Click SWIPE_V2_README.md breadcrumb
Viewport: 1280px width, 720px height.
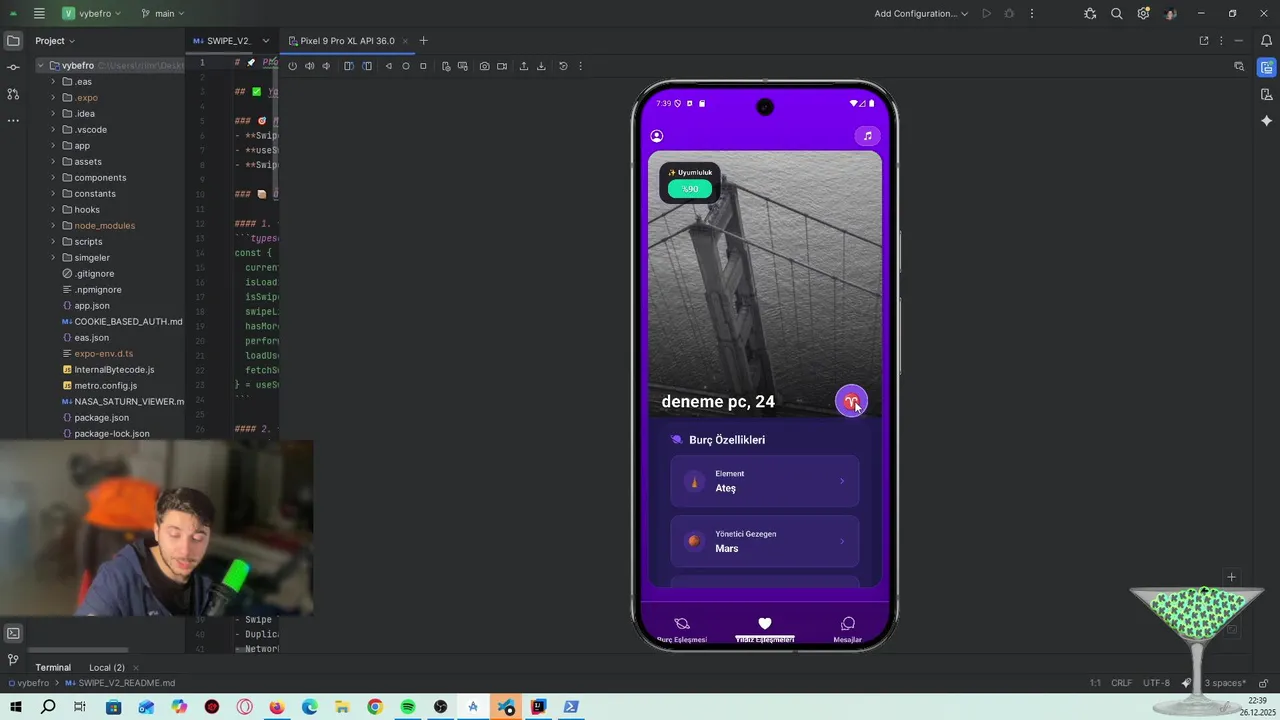pyautogui.click(x=126, y=683)
